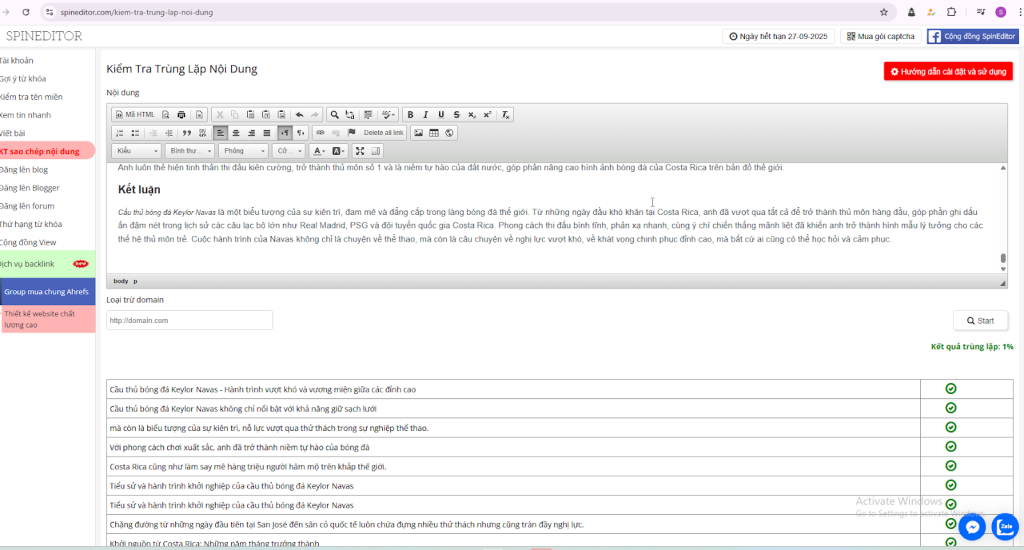Viewport: 1024px width, 550px height.
Task: Expand the Cỡ font size dropdown
Action: [x=288, y=151]
